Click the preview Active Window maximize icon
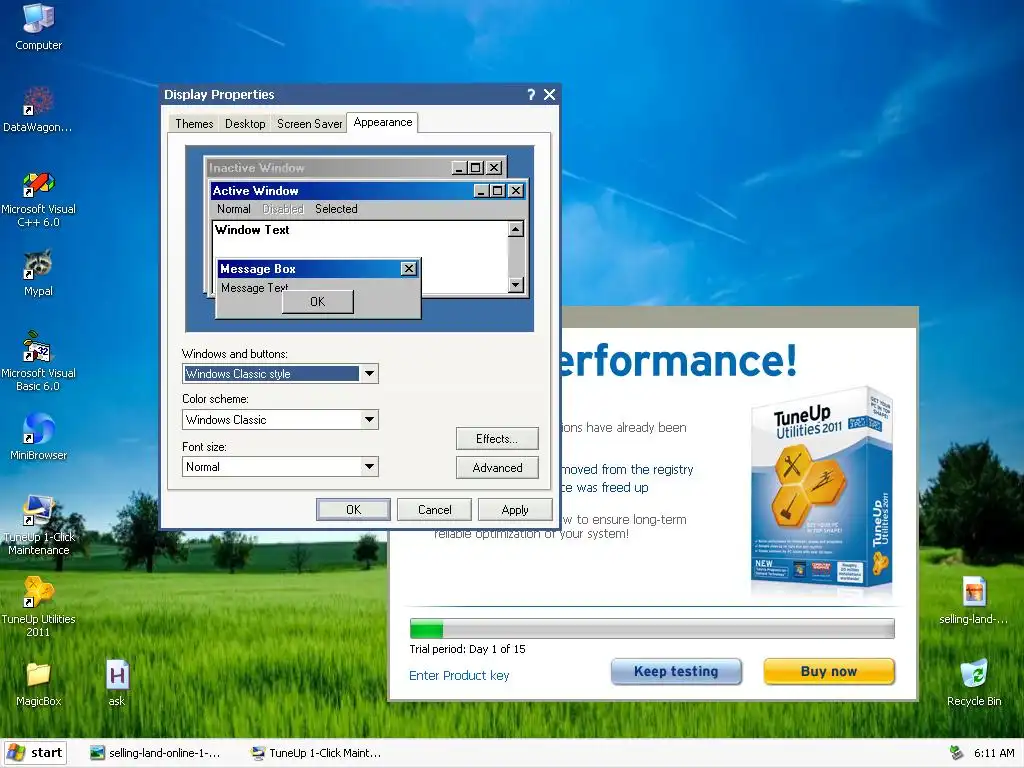The height and width of the screenshot is (768, 1024). point(498,191)
